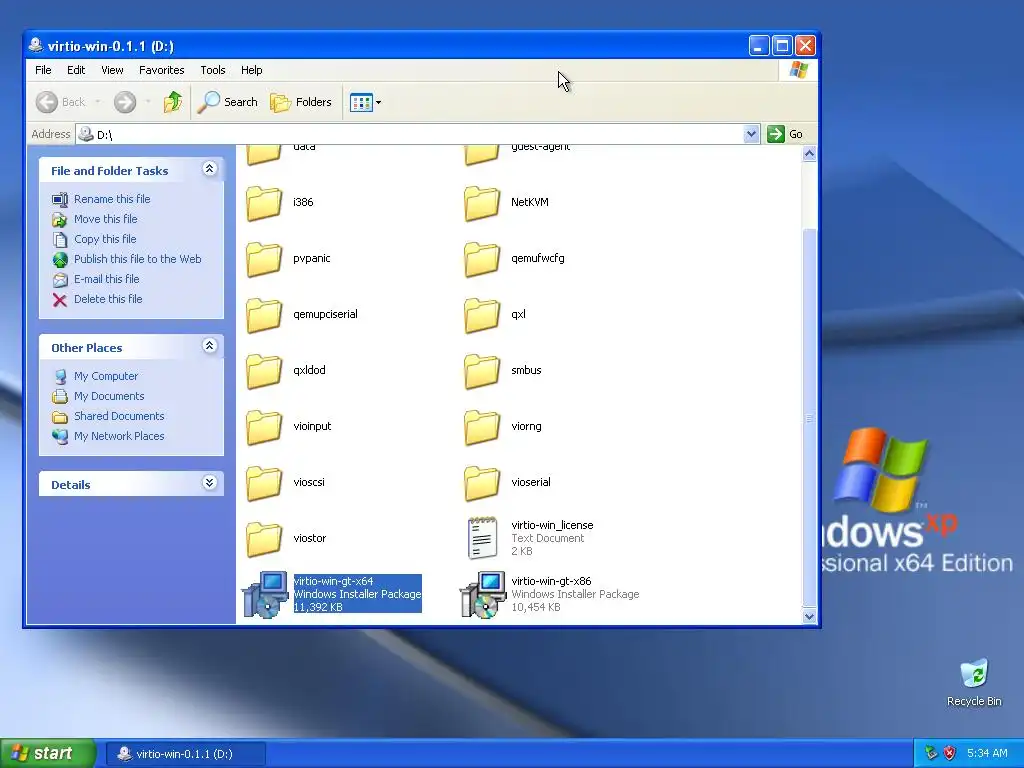
Task: Click the Up folder toolbar icon
Action: (x=173, y=102)
